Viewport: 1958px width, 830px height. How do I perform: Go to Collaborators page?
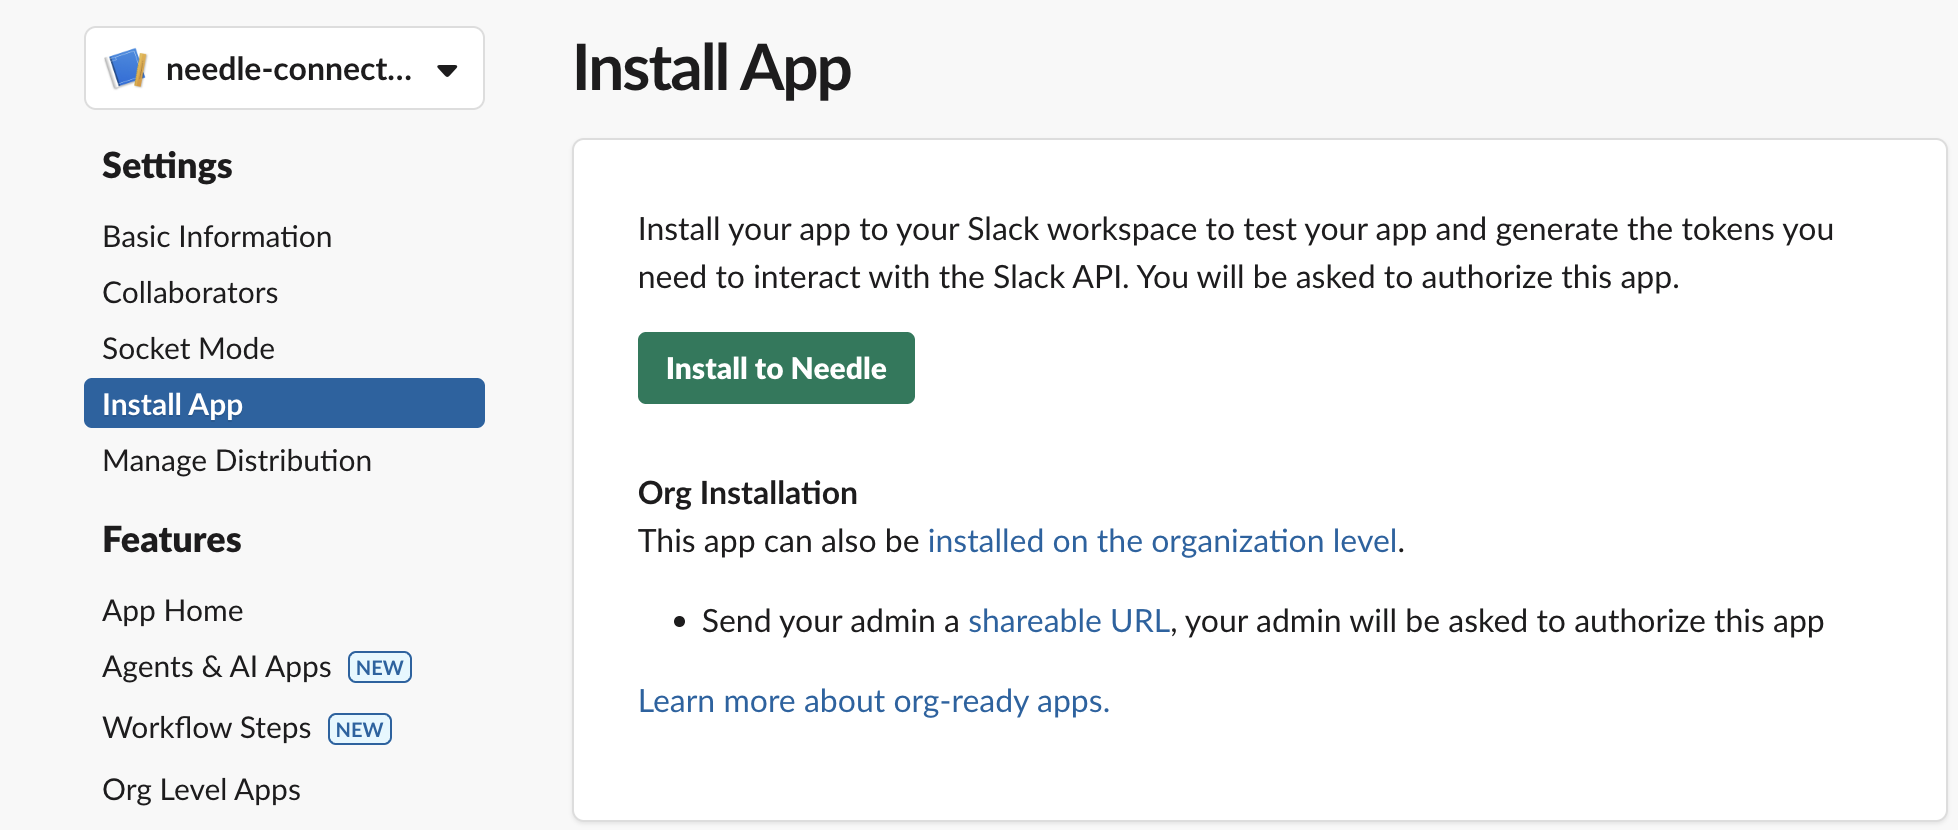(x=190, y=293)
